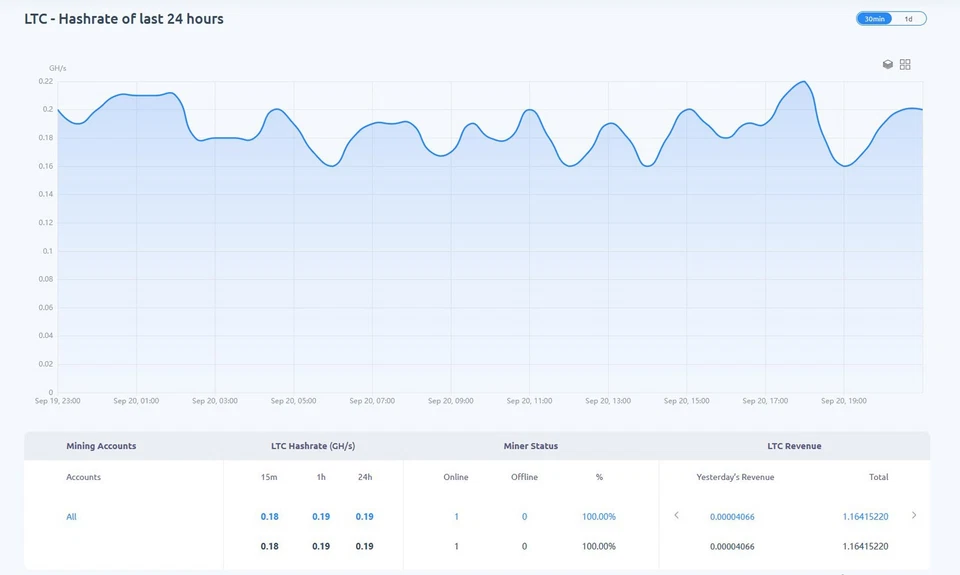The image size is (960, 575).
Task: Click the LTC Revenue column header
Action: point(794,446)
